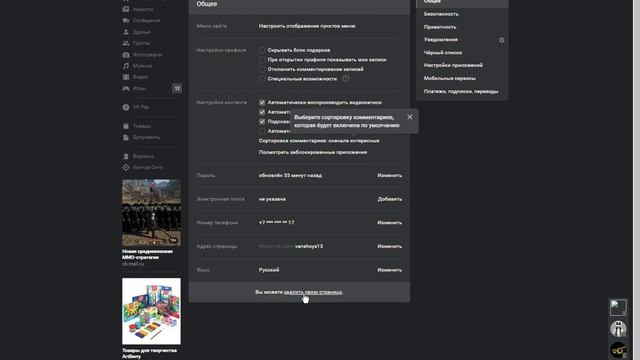640x360 pixels.
Task: Close the comment sorting tooltip
Action: point(410,117)
